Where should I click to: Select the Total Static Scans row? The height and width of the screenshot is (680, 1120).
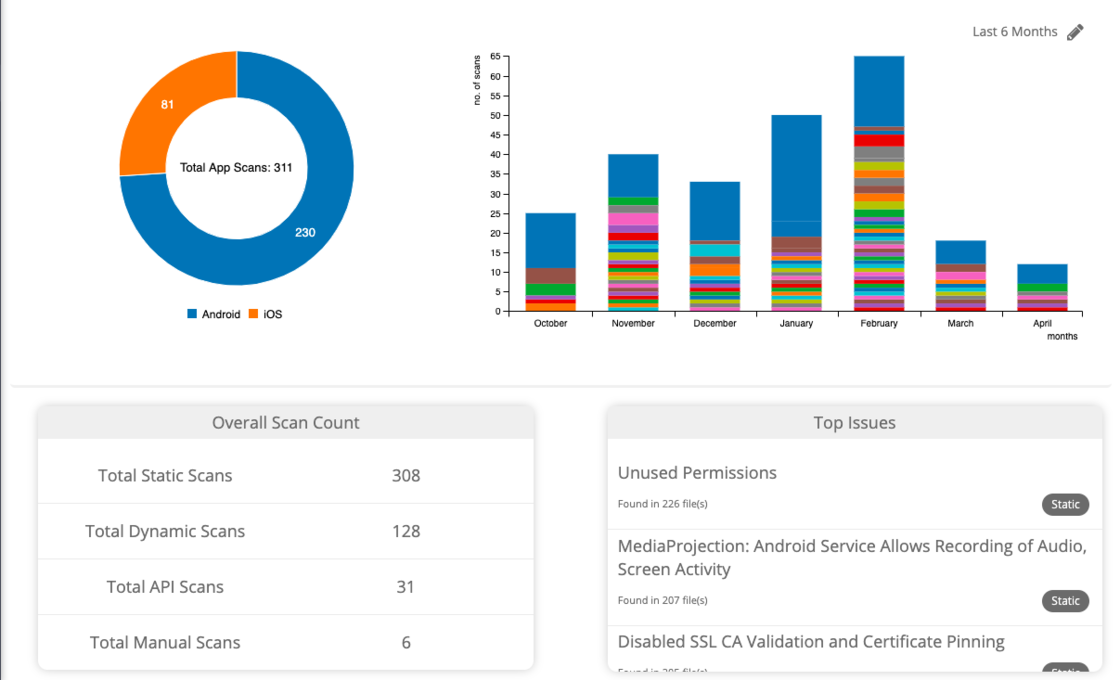coord(286,476)
